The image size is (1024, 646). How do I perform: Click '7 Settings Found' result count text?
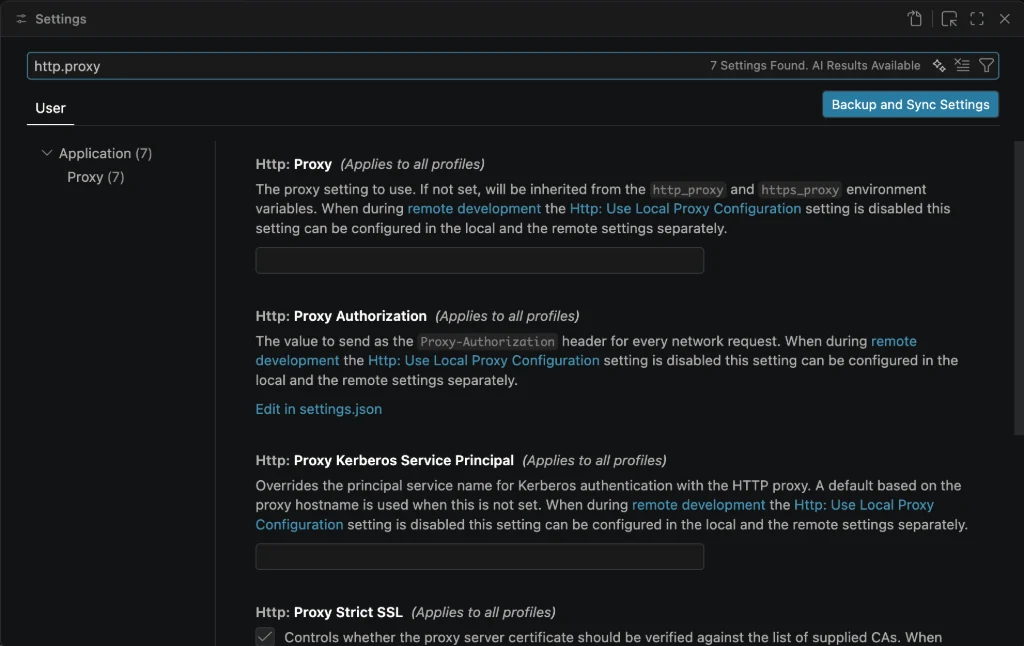757,65
